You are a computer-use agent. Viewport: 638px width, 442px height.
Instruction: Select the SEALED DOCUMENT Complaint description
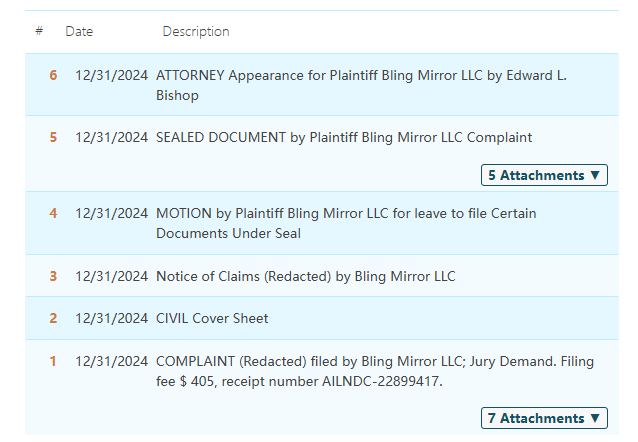click(x=344, y=137)
